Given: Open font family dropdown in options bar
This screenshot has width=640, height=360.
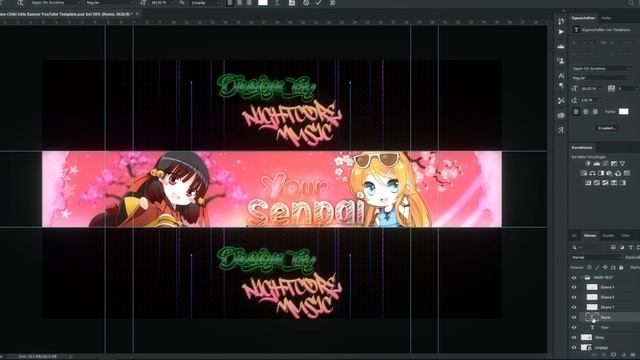Looking at the screenshot, I should click(55, 3).
